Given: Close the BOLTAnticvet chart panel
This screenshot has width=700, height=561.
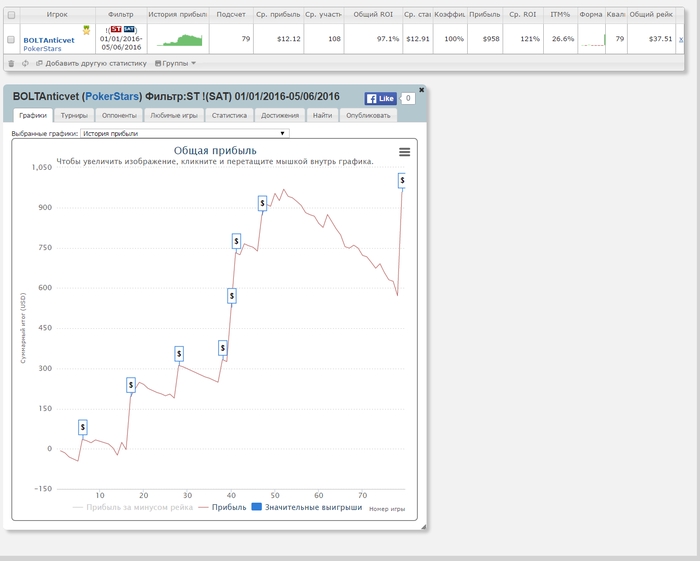Looking at the screenshot, I should point(421,90).
